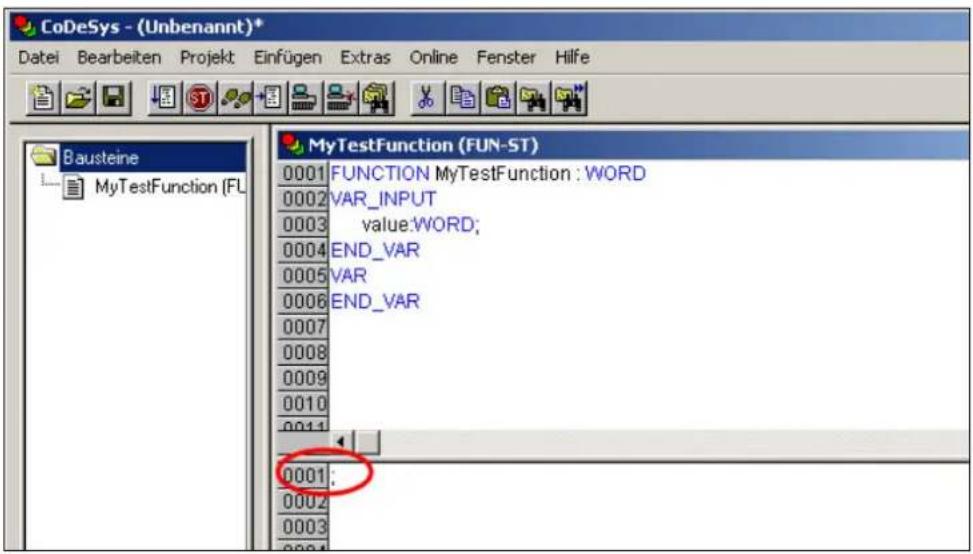Click the MyTestFunction document icon in tree
The image size is (973, 554).
pyautogui.click(x=74, y=187)
